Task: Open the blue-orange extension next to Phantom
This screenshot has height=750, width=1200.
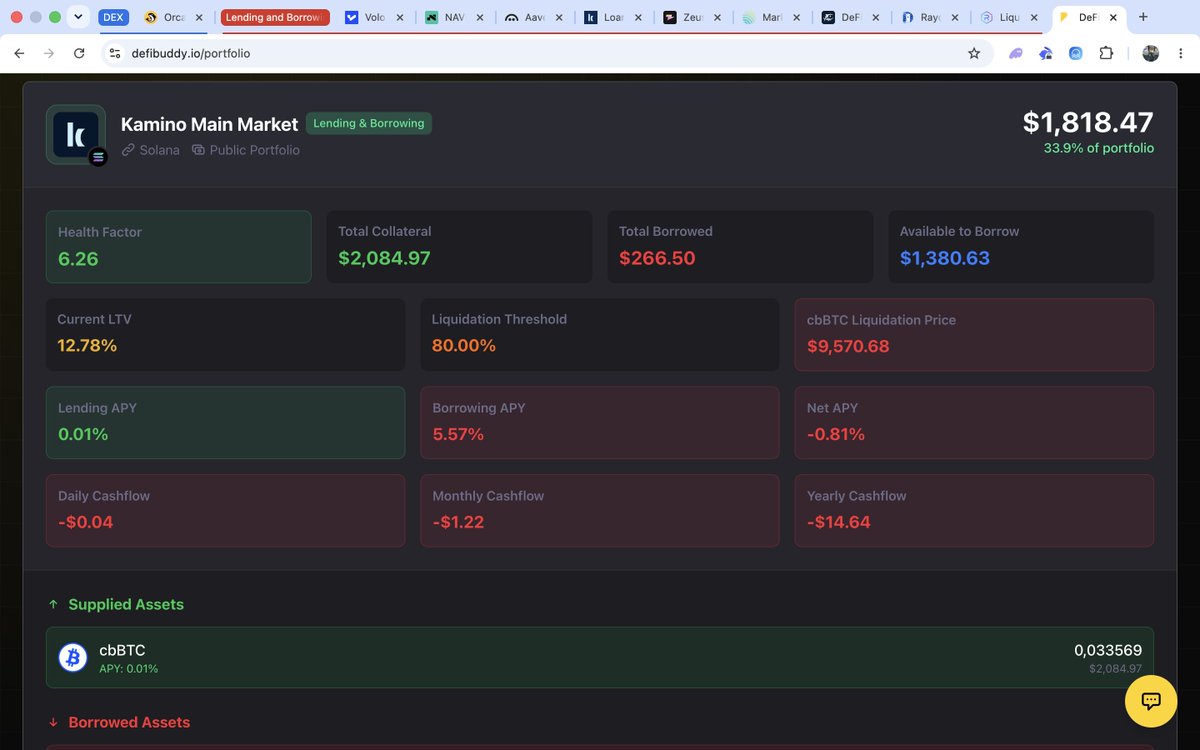Action: (1046, 53)
